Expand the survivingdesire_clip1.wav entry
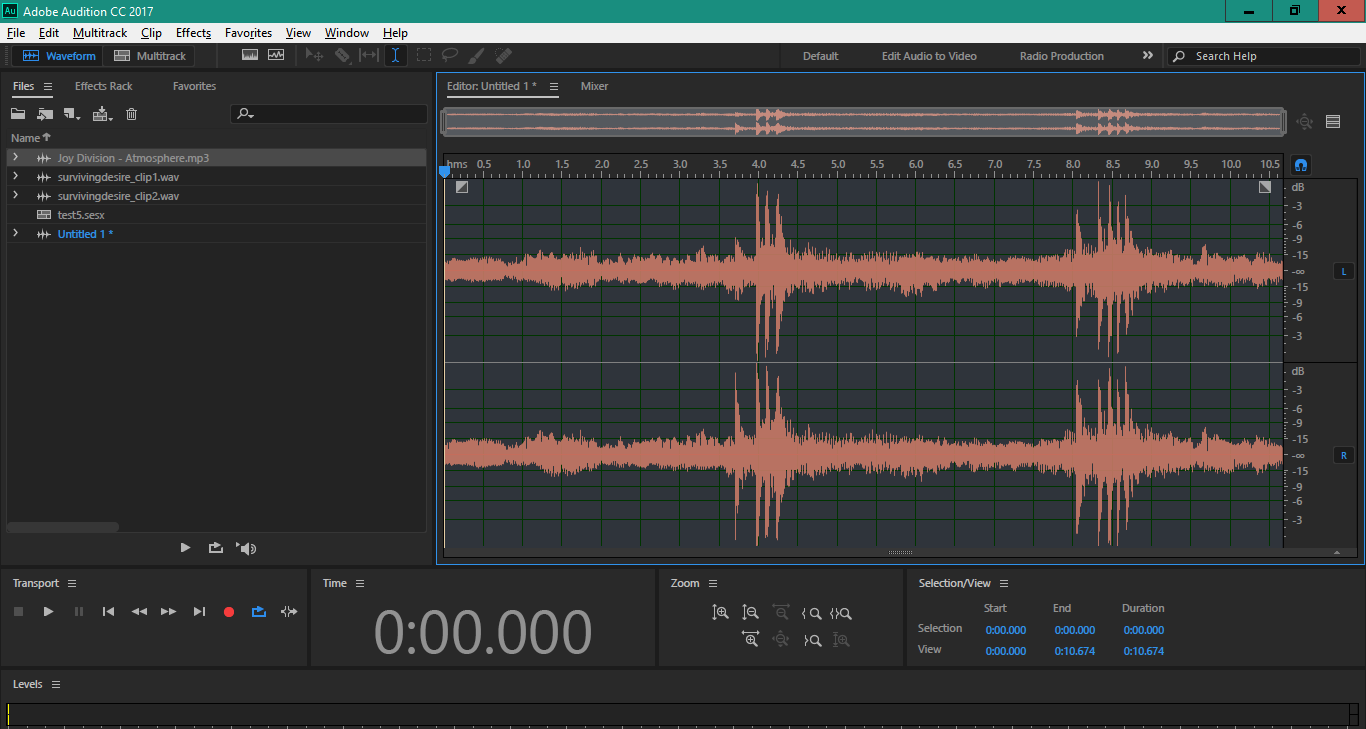This screenshot has width=1366, height=729. pyautogui.click(x=15, y=177)
